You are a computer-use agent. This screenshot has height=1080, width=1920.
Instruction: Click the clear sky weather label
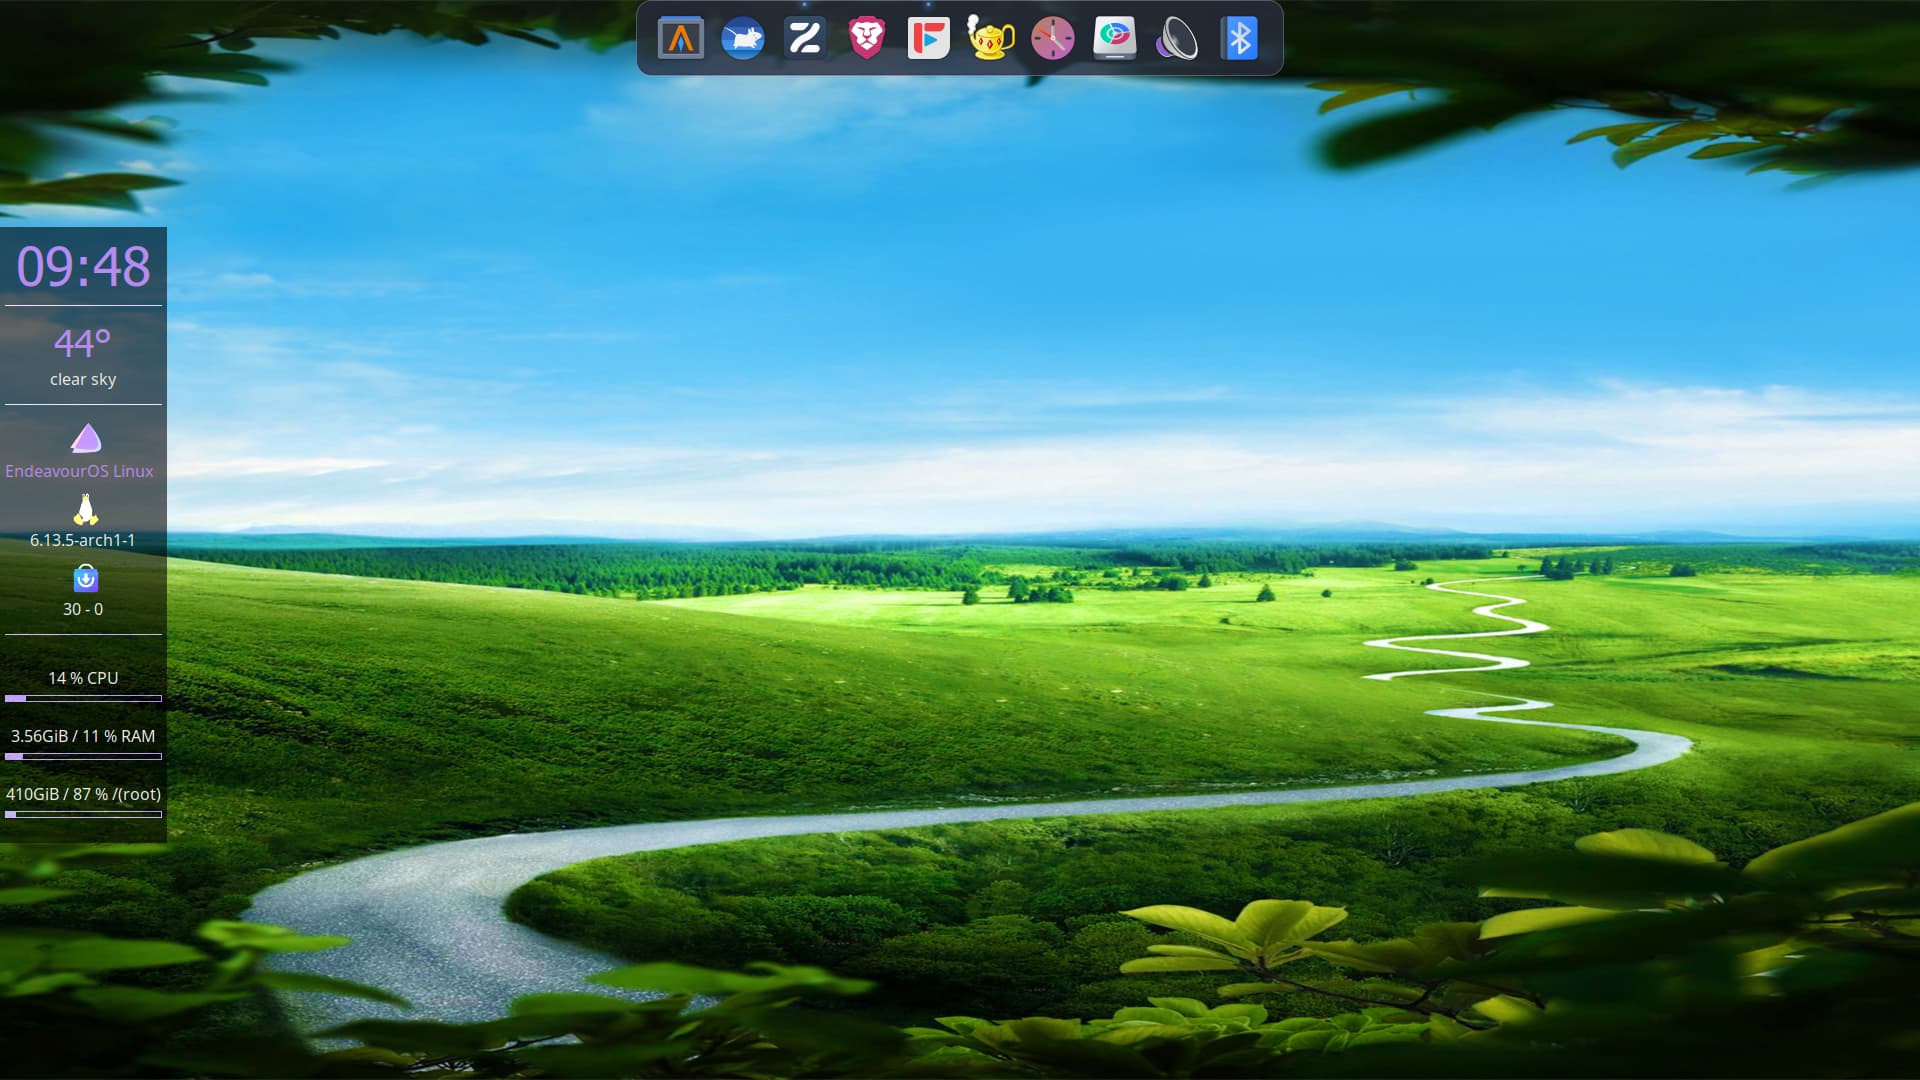[x=83, y=379]
